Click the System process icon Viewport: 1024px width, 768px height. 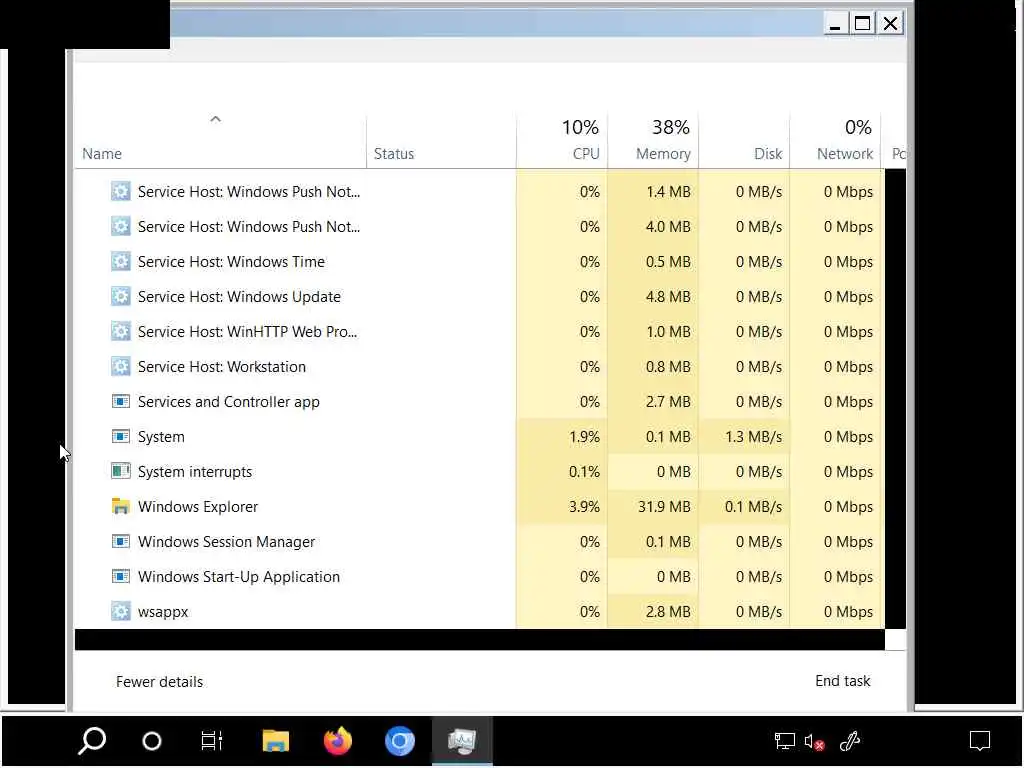(120, 436)
